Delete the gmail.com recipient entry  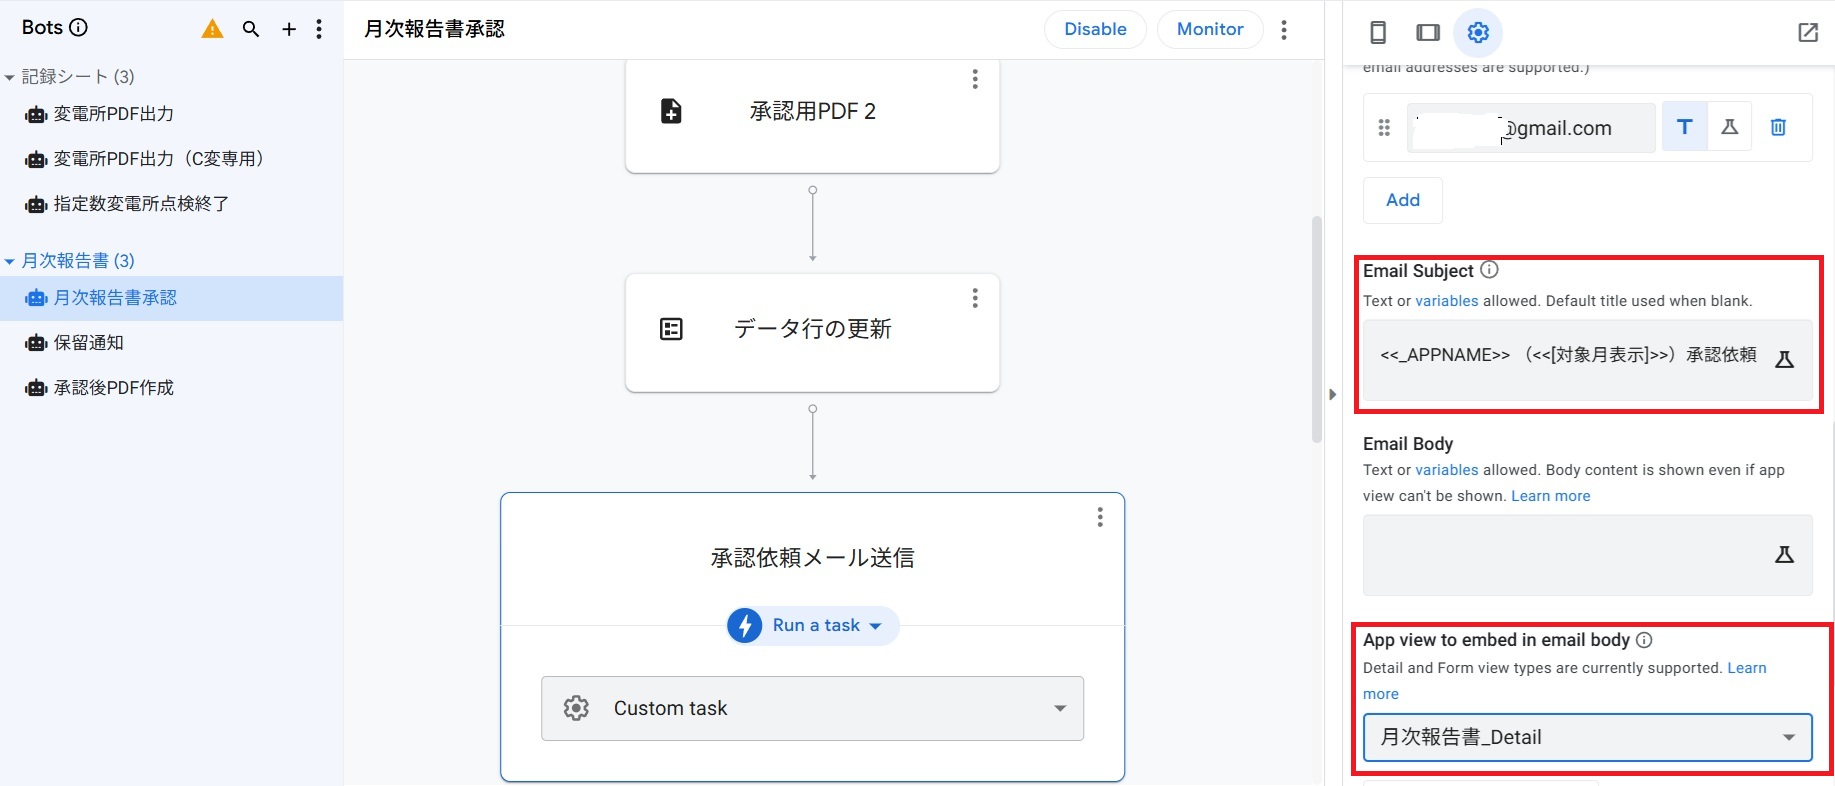click(x=1778, y=127)
